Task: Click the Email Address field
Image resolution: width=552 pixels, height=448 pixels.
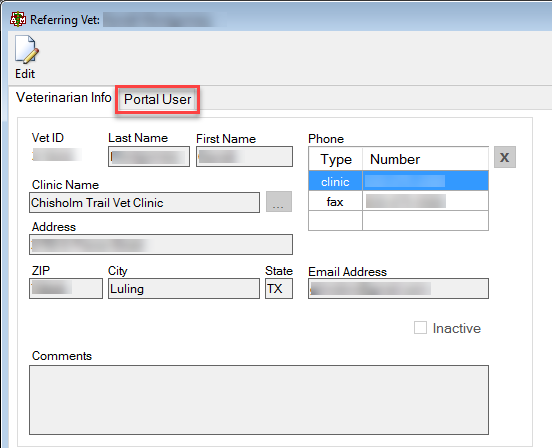Action: coord(399,289)
